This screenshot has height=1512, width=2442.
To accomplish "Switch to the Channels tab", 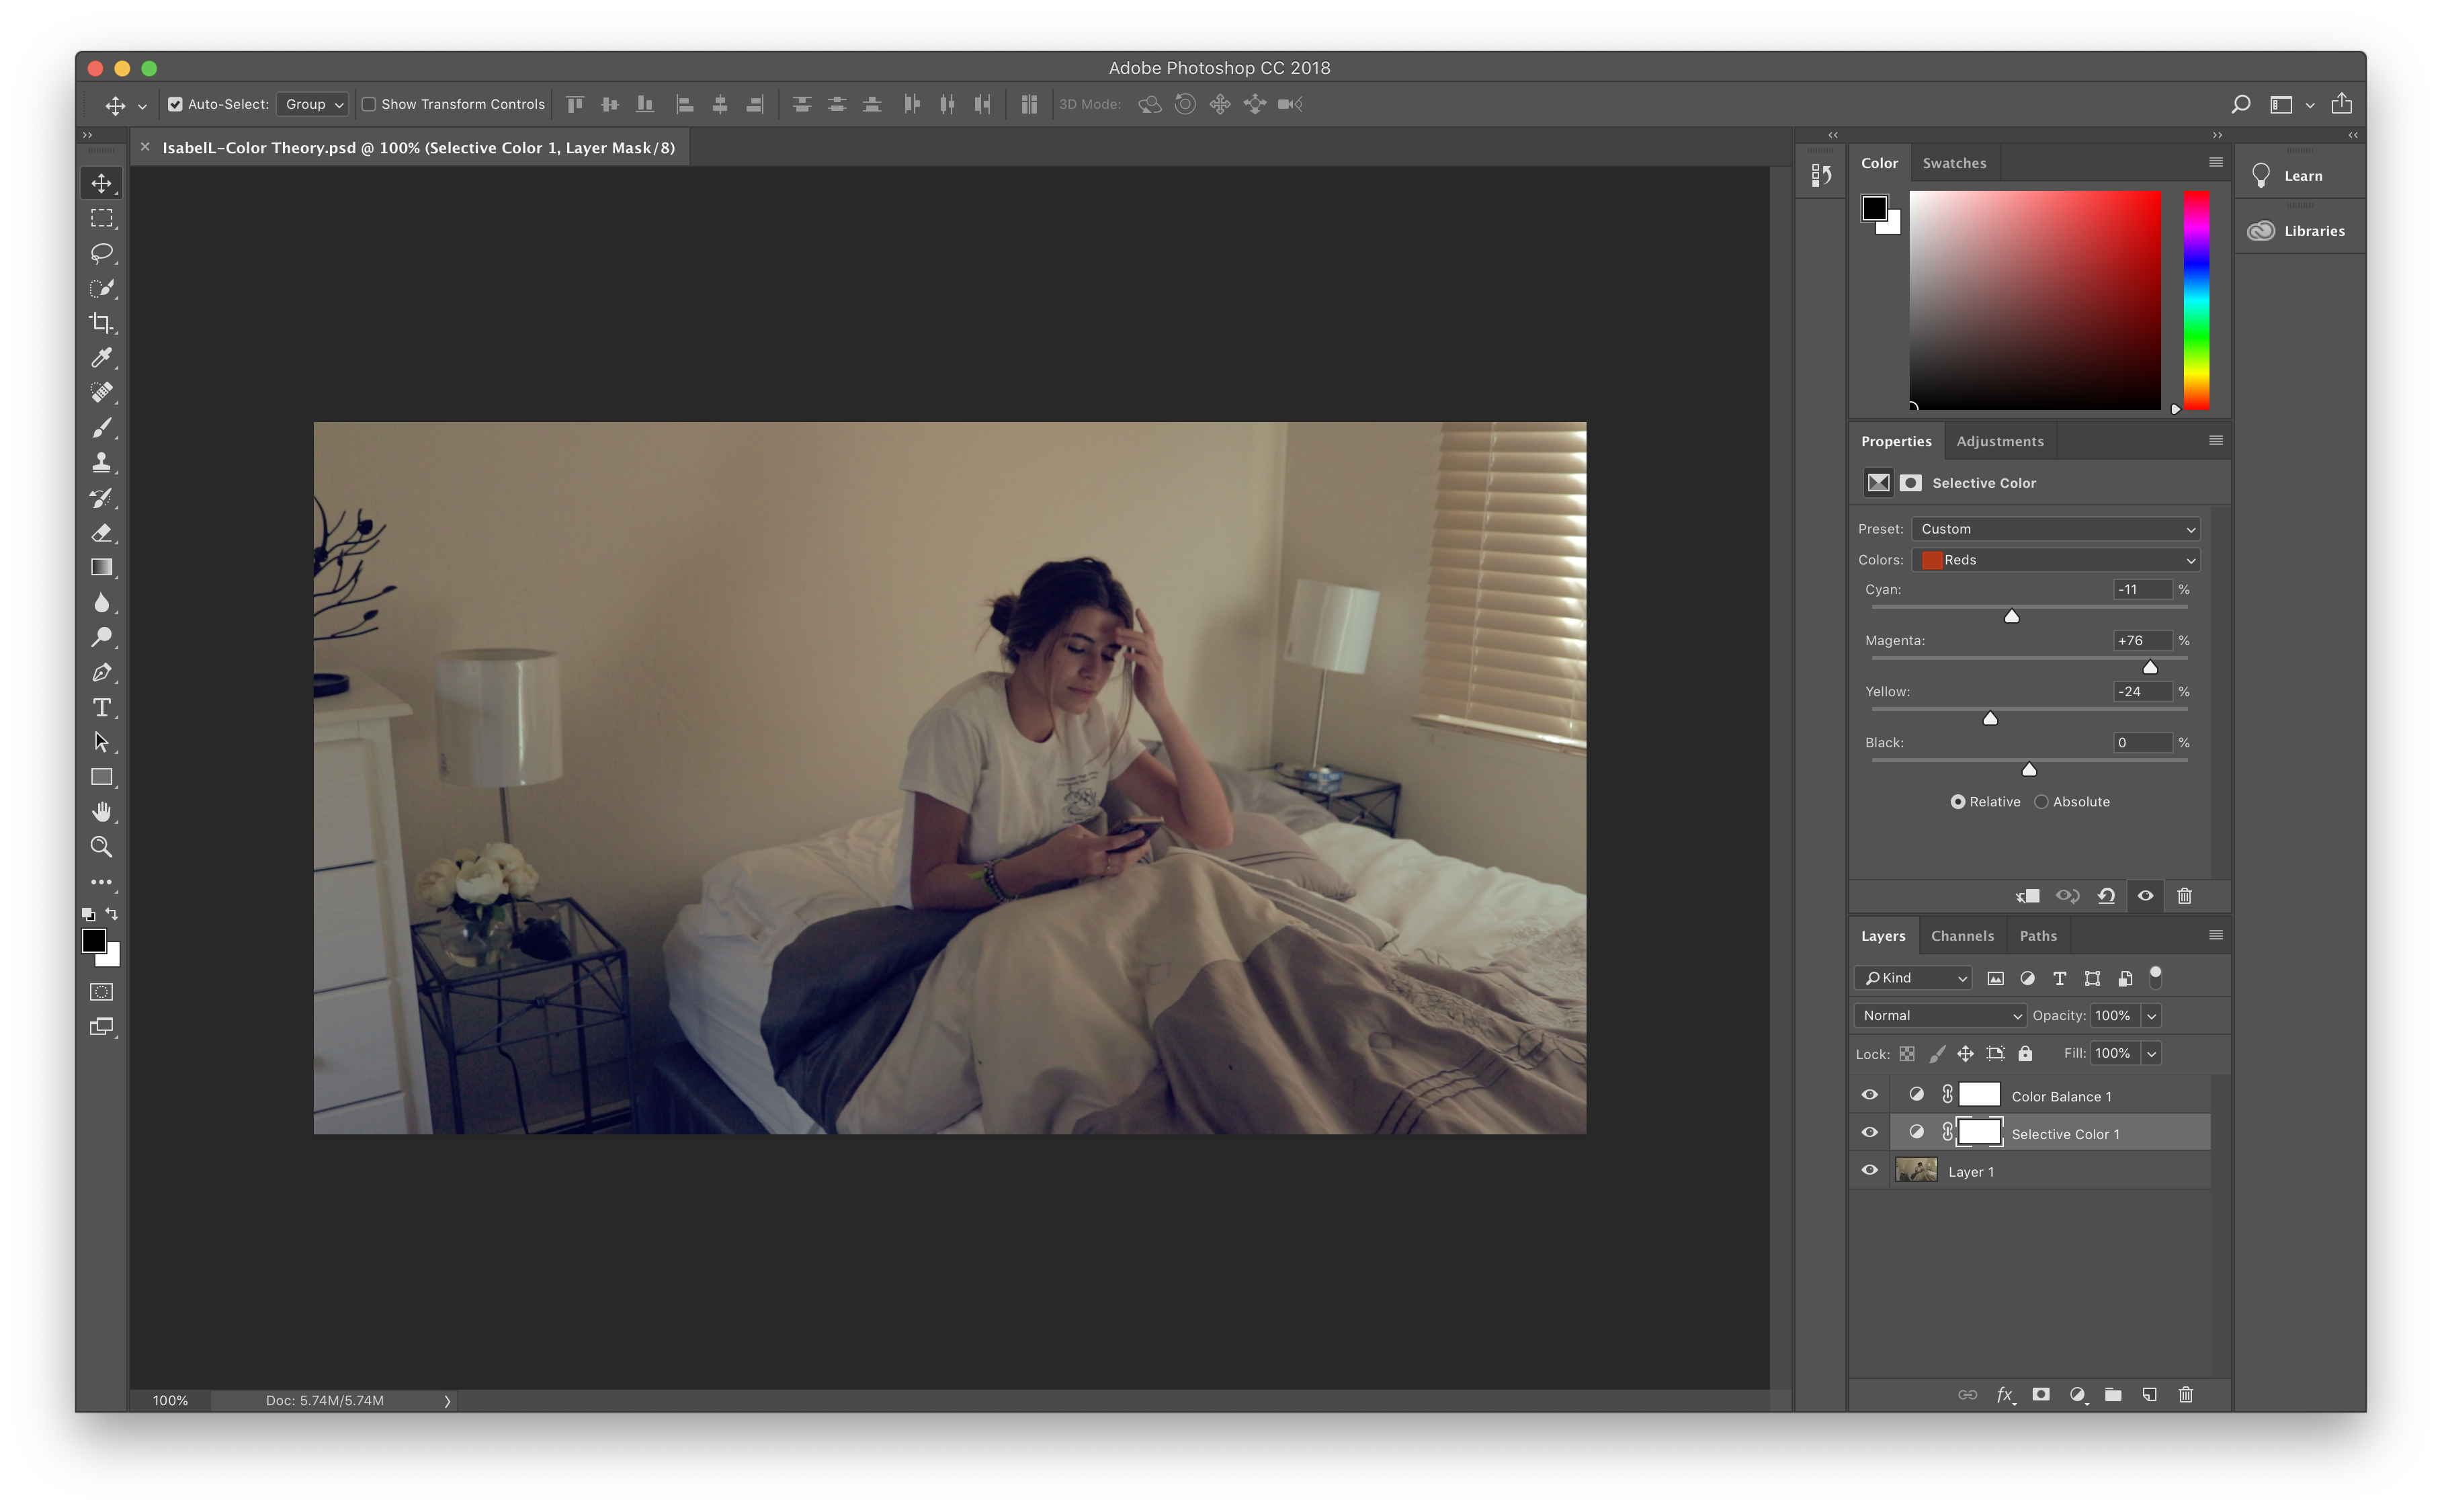I will pos(1961,936).
